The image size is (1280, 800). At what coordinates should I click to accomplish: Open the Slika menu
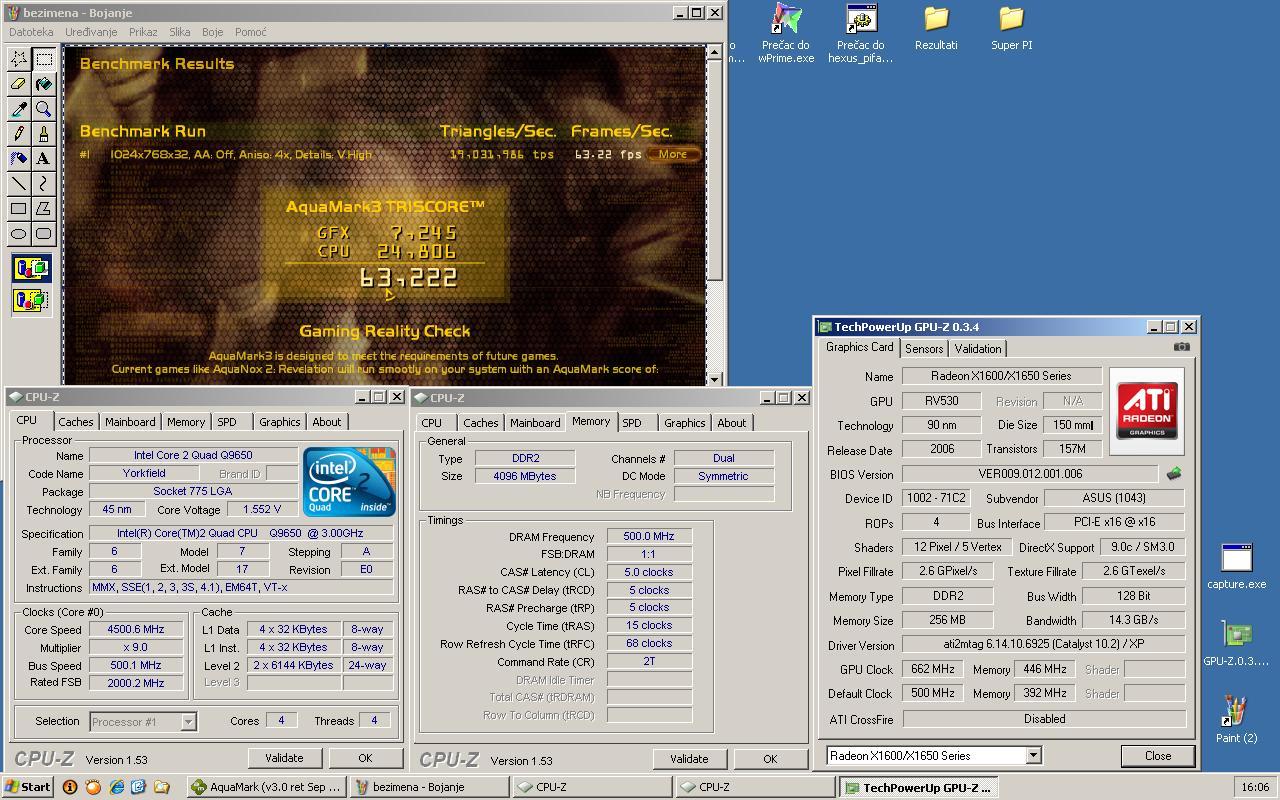180,32
